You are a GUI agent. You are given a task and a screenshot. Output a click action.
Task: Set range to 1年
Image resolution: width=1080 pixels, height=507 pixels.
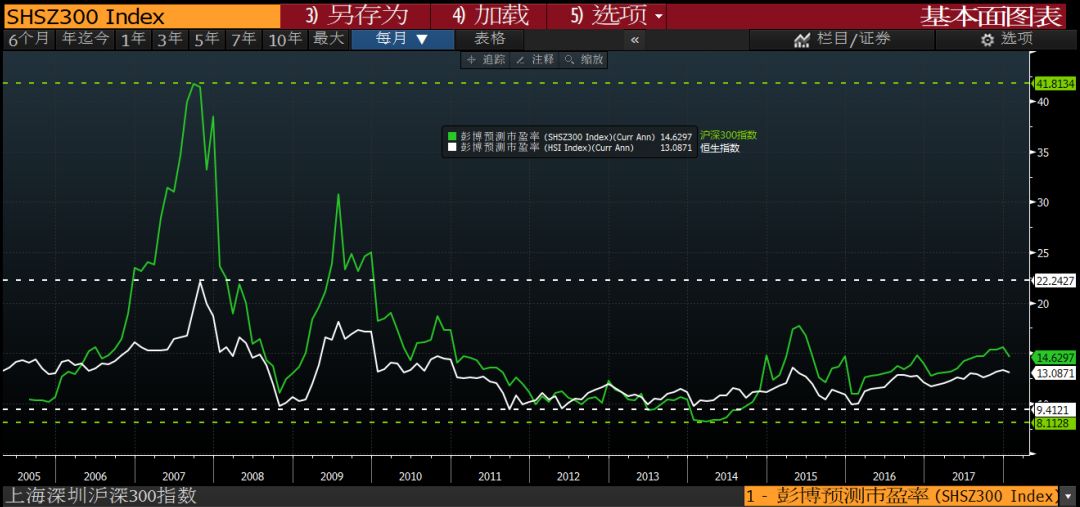click(x=134, y=39)
